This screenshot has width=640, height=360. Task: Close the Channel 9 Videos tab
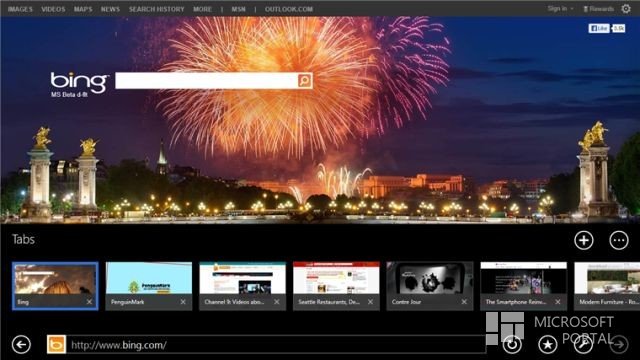click(x=277, y=302)
